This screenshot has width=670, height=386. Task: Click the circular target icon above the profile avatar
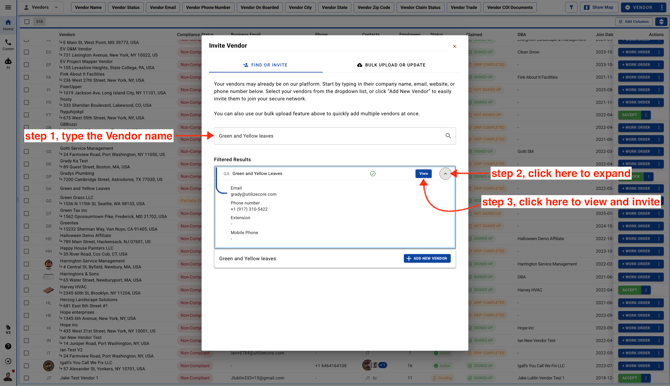tap(8, 361)
